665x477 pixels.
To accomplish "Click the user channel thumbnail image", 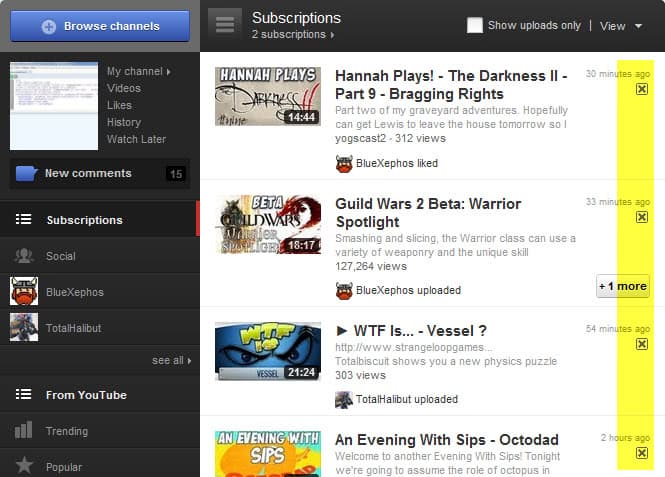I will pyautogui.click(x=54, y=106).
